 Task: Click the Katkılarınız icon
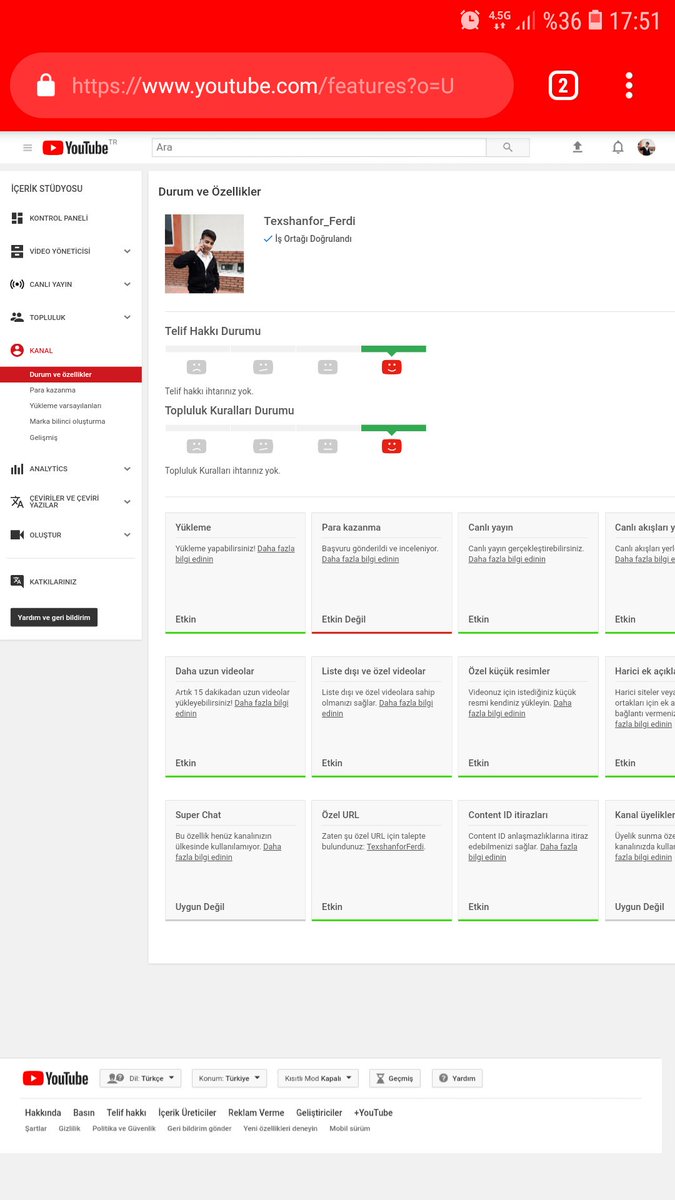tap(17, 582)
